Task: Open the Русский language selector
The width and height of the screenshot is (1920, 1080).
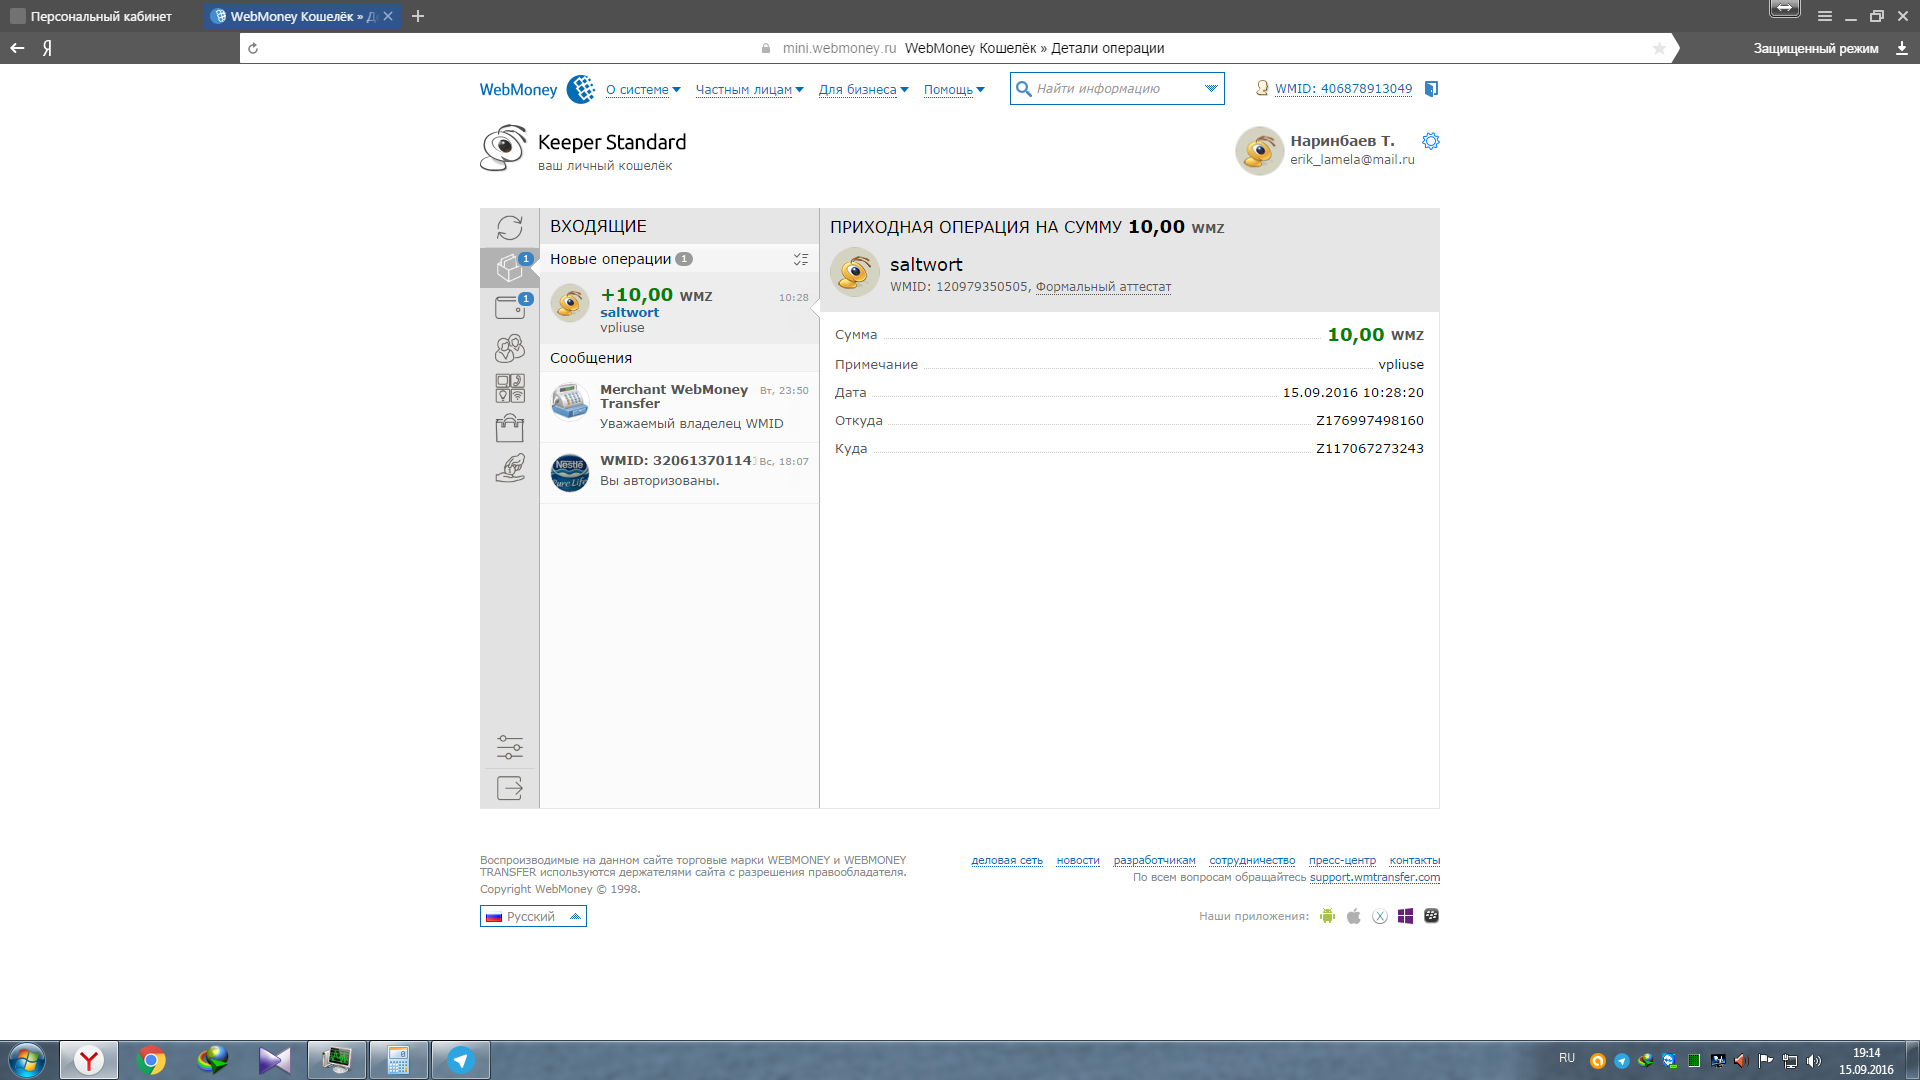Action: tap(533, 916)
